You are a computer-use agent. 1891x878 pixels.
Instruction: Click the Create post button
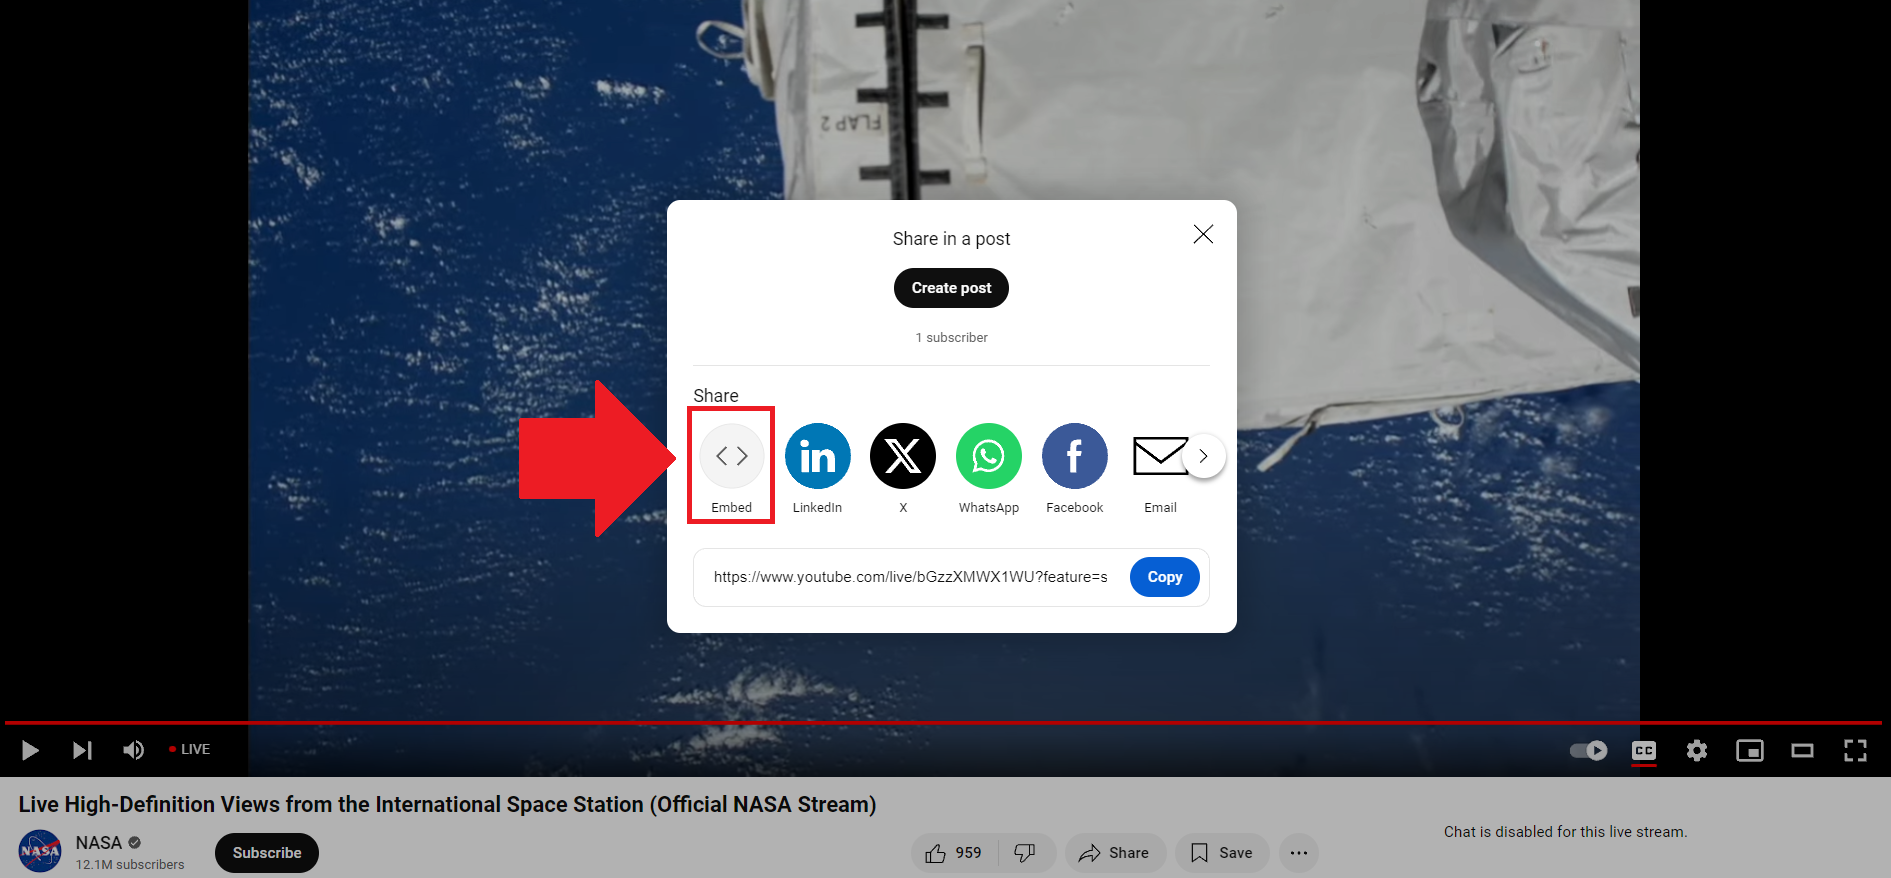(951, 288)
